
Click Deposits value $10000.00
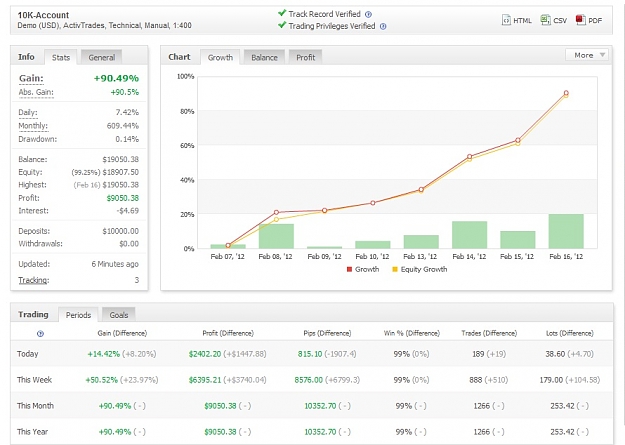120,231
